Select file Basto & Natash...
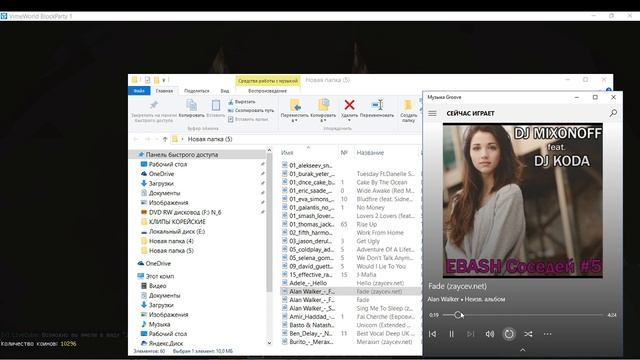Screen dimensions: 640x360 click(x=311, y=325)
